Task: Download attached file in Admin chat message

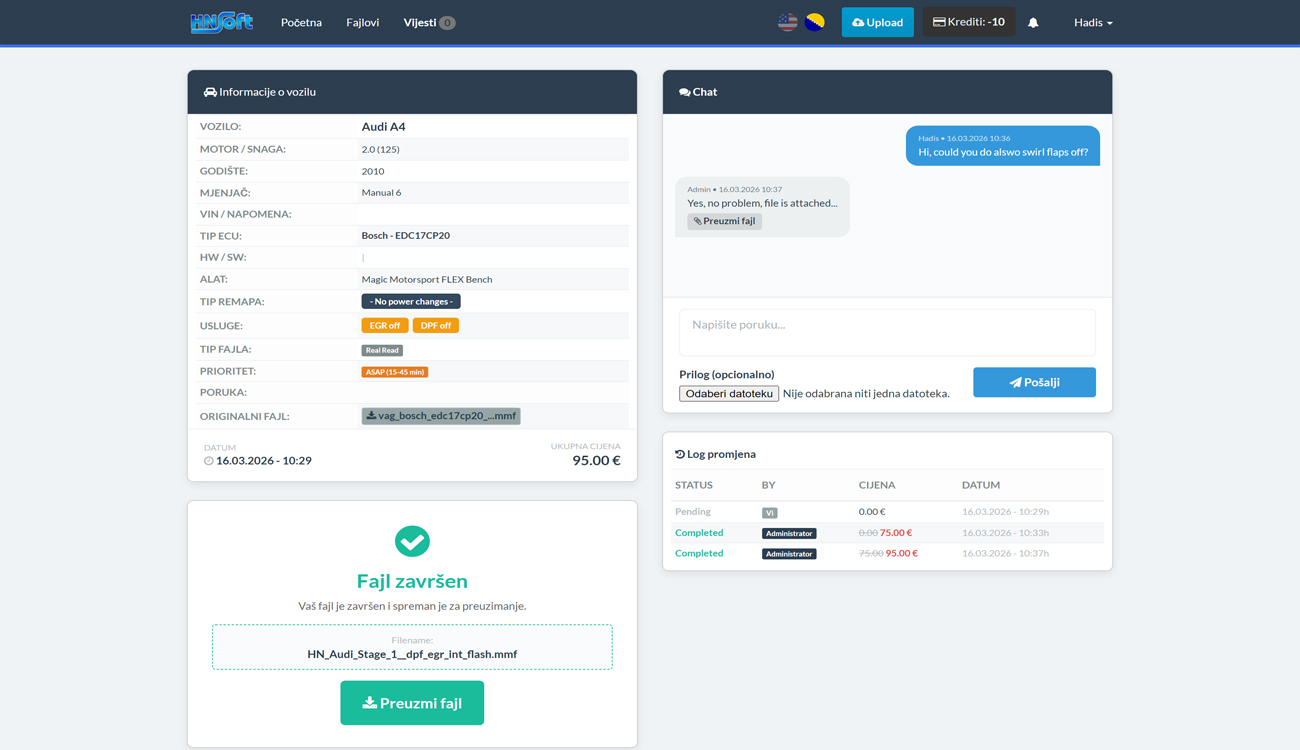Action: (x=724, y=221)
